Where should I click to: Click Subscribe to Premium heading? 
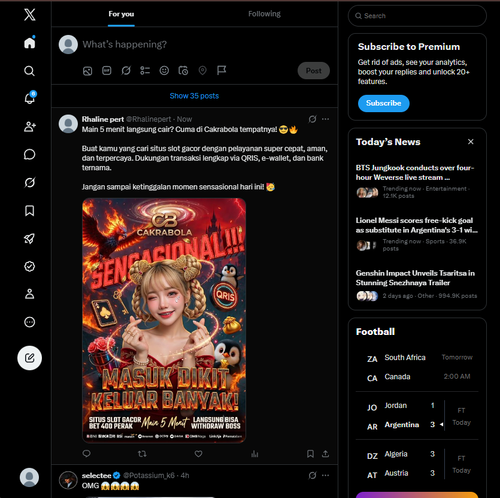[x=409, y=47]
